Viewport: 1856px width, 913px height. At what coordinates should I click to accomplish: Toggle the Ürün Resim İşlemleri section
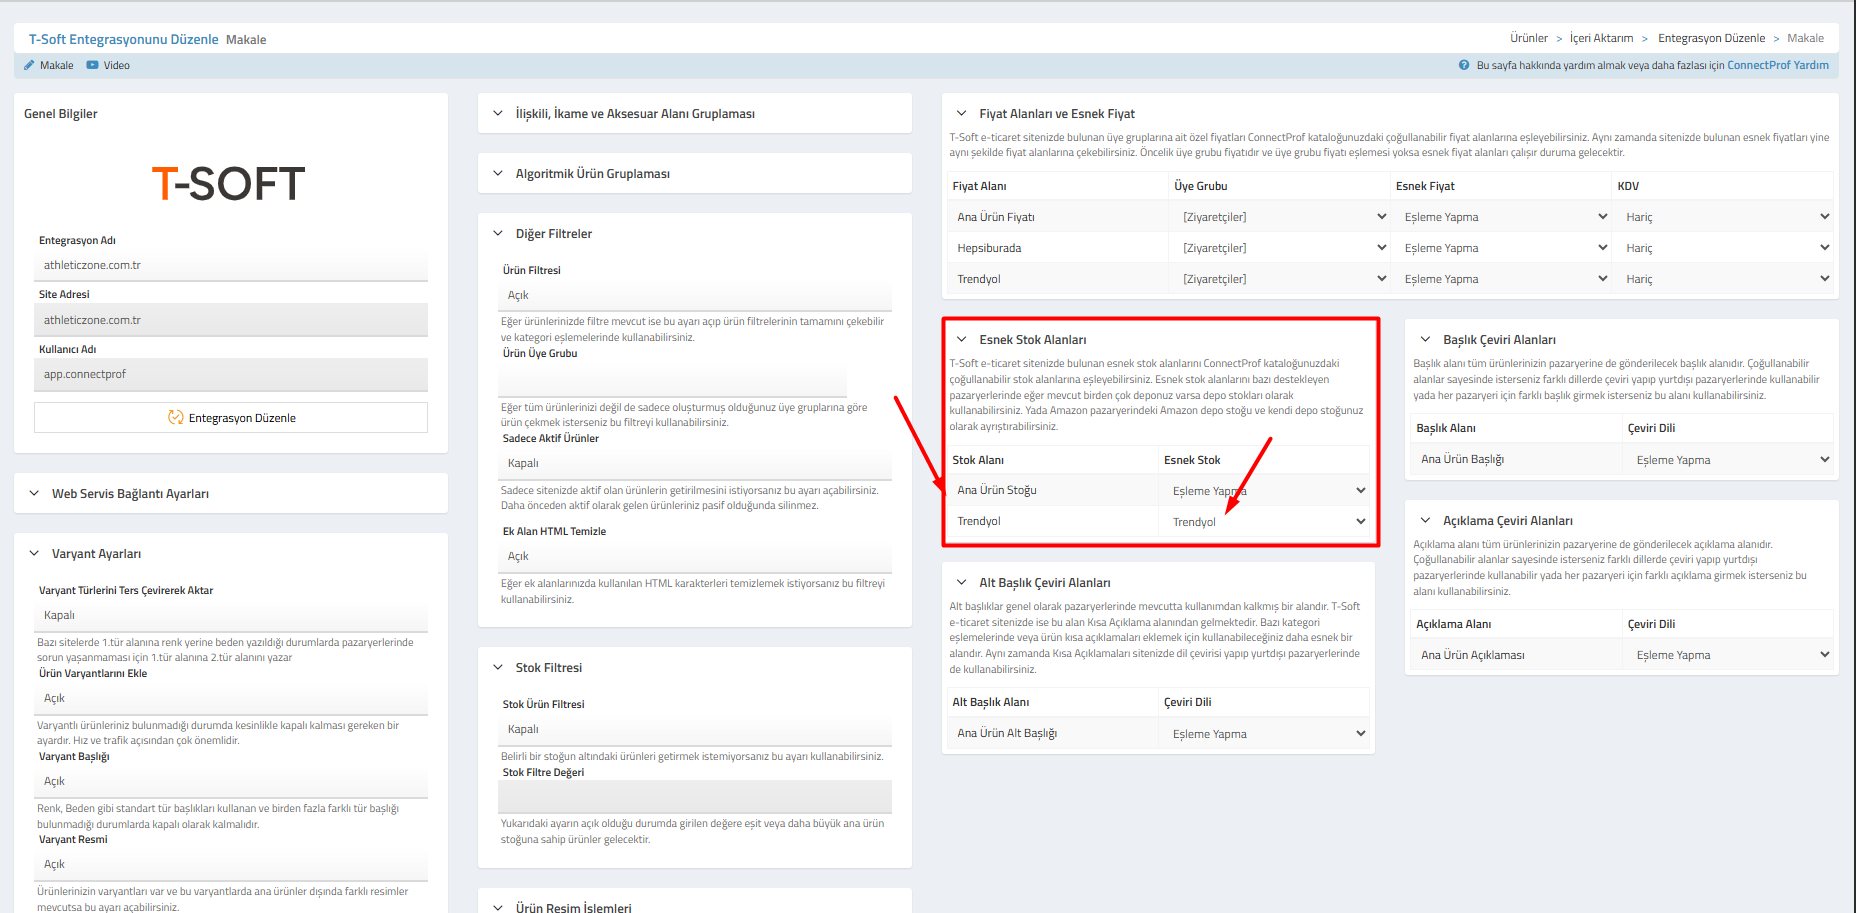(498, 907)
